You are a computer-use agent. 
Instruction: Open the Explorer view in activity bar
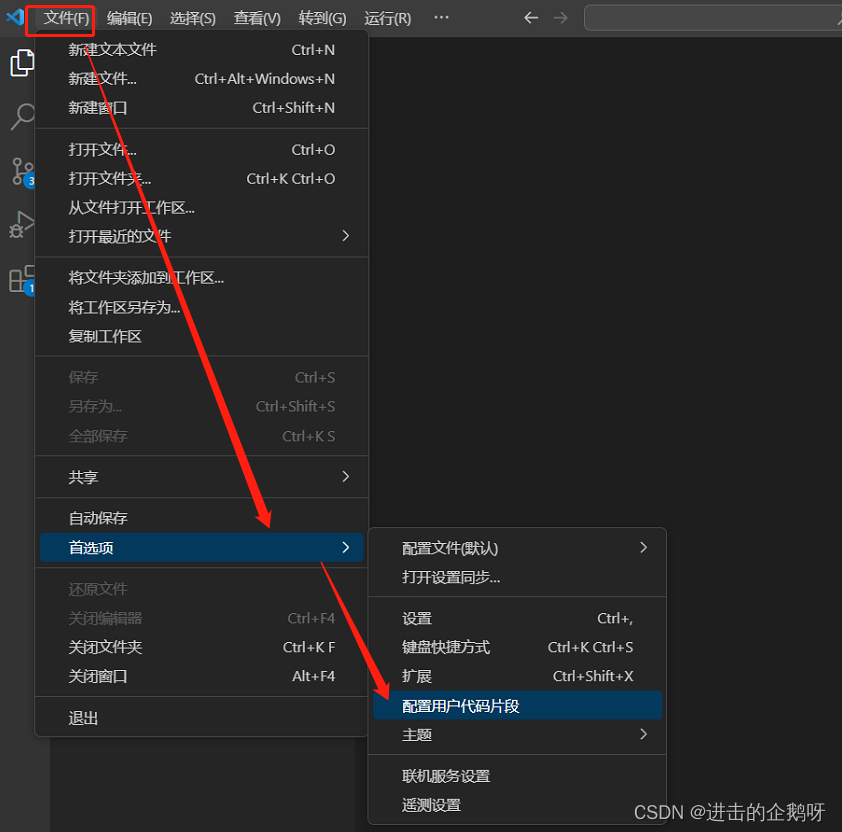(x=21, y=63)
